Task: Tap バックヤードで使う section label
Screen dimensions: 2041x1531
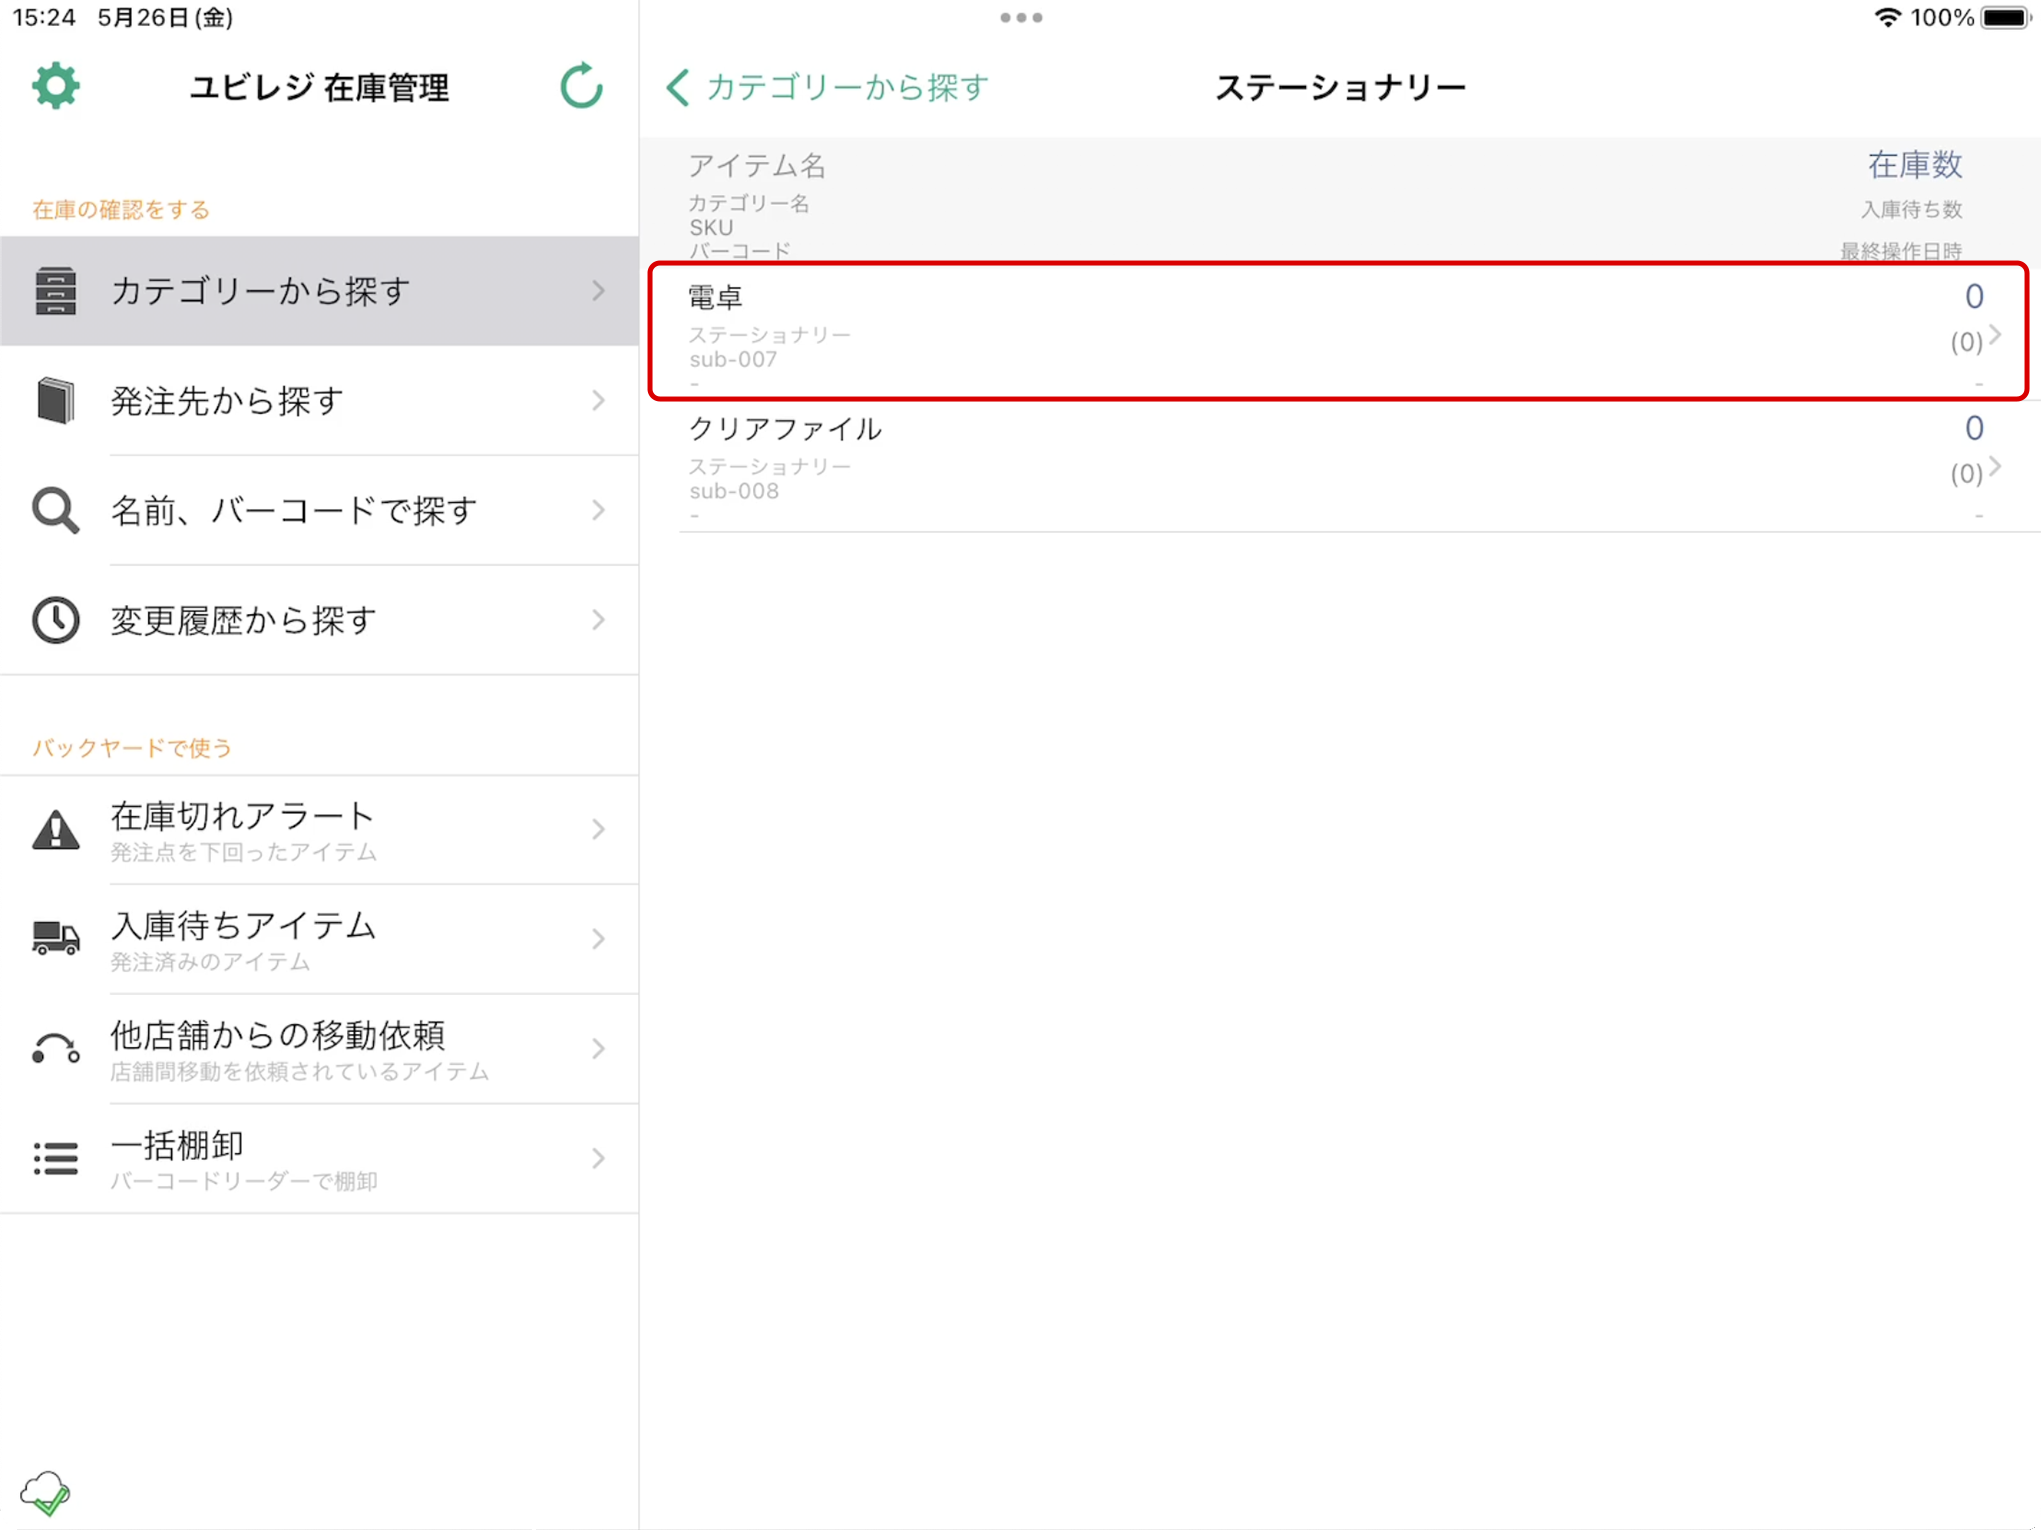Action: click(x=132, y=748)
